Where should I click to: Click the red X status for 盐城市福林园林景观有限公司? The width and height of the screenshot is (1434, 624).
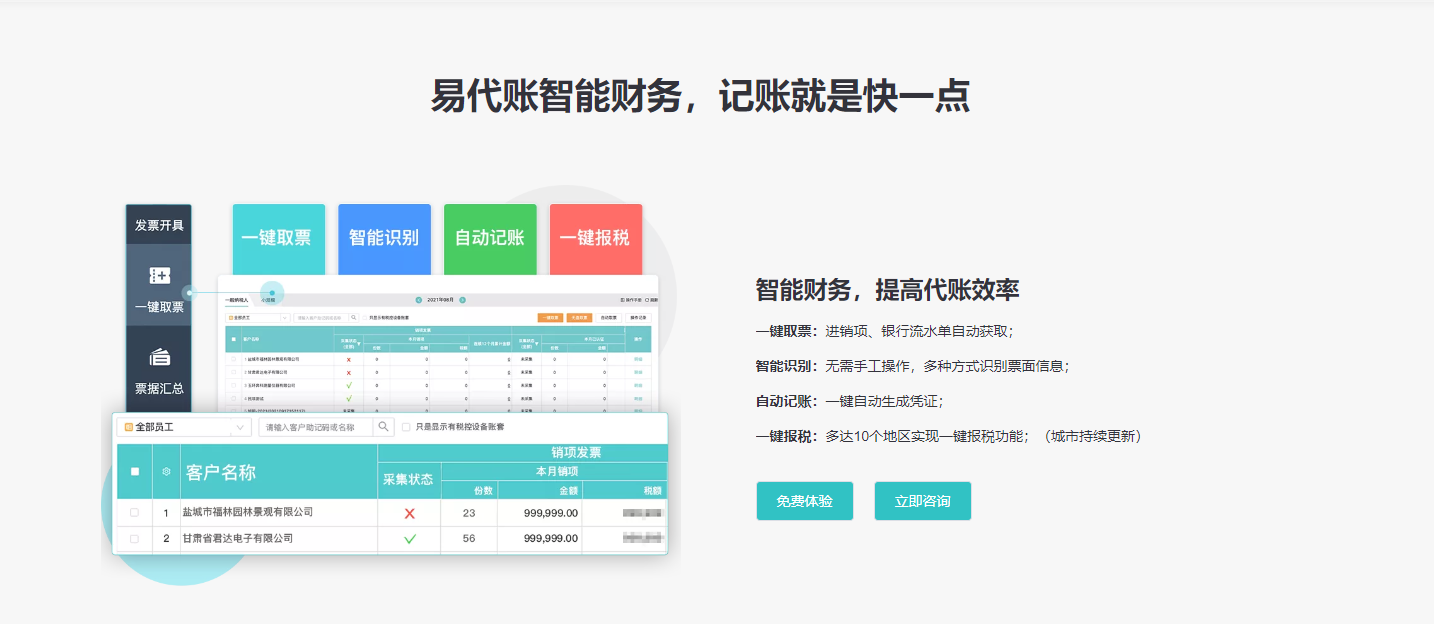click(x=409, y=513)
